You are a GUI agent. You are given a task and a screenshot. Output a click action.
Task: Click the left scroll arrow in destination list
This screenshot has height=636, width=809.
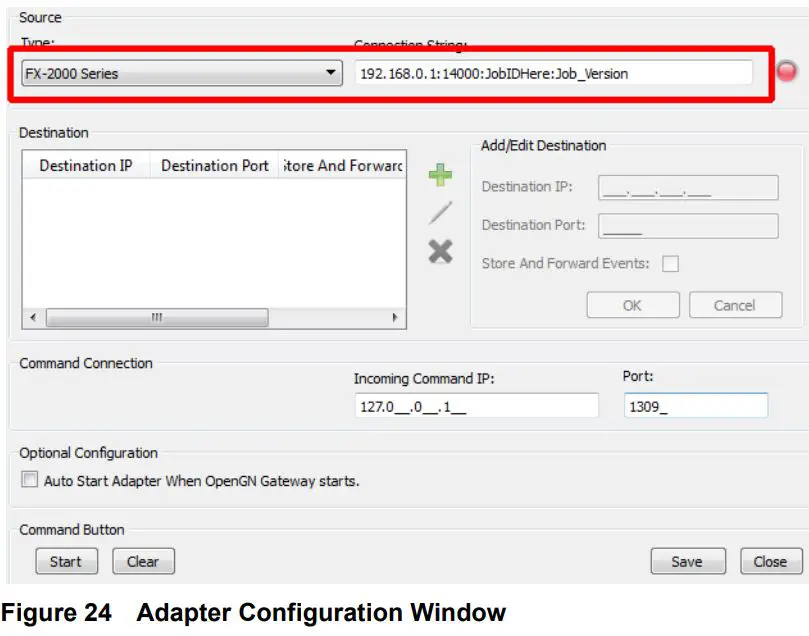(x=34, y=317)
